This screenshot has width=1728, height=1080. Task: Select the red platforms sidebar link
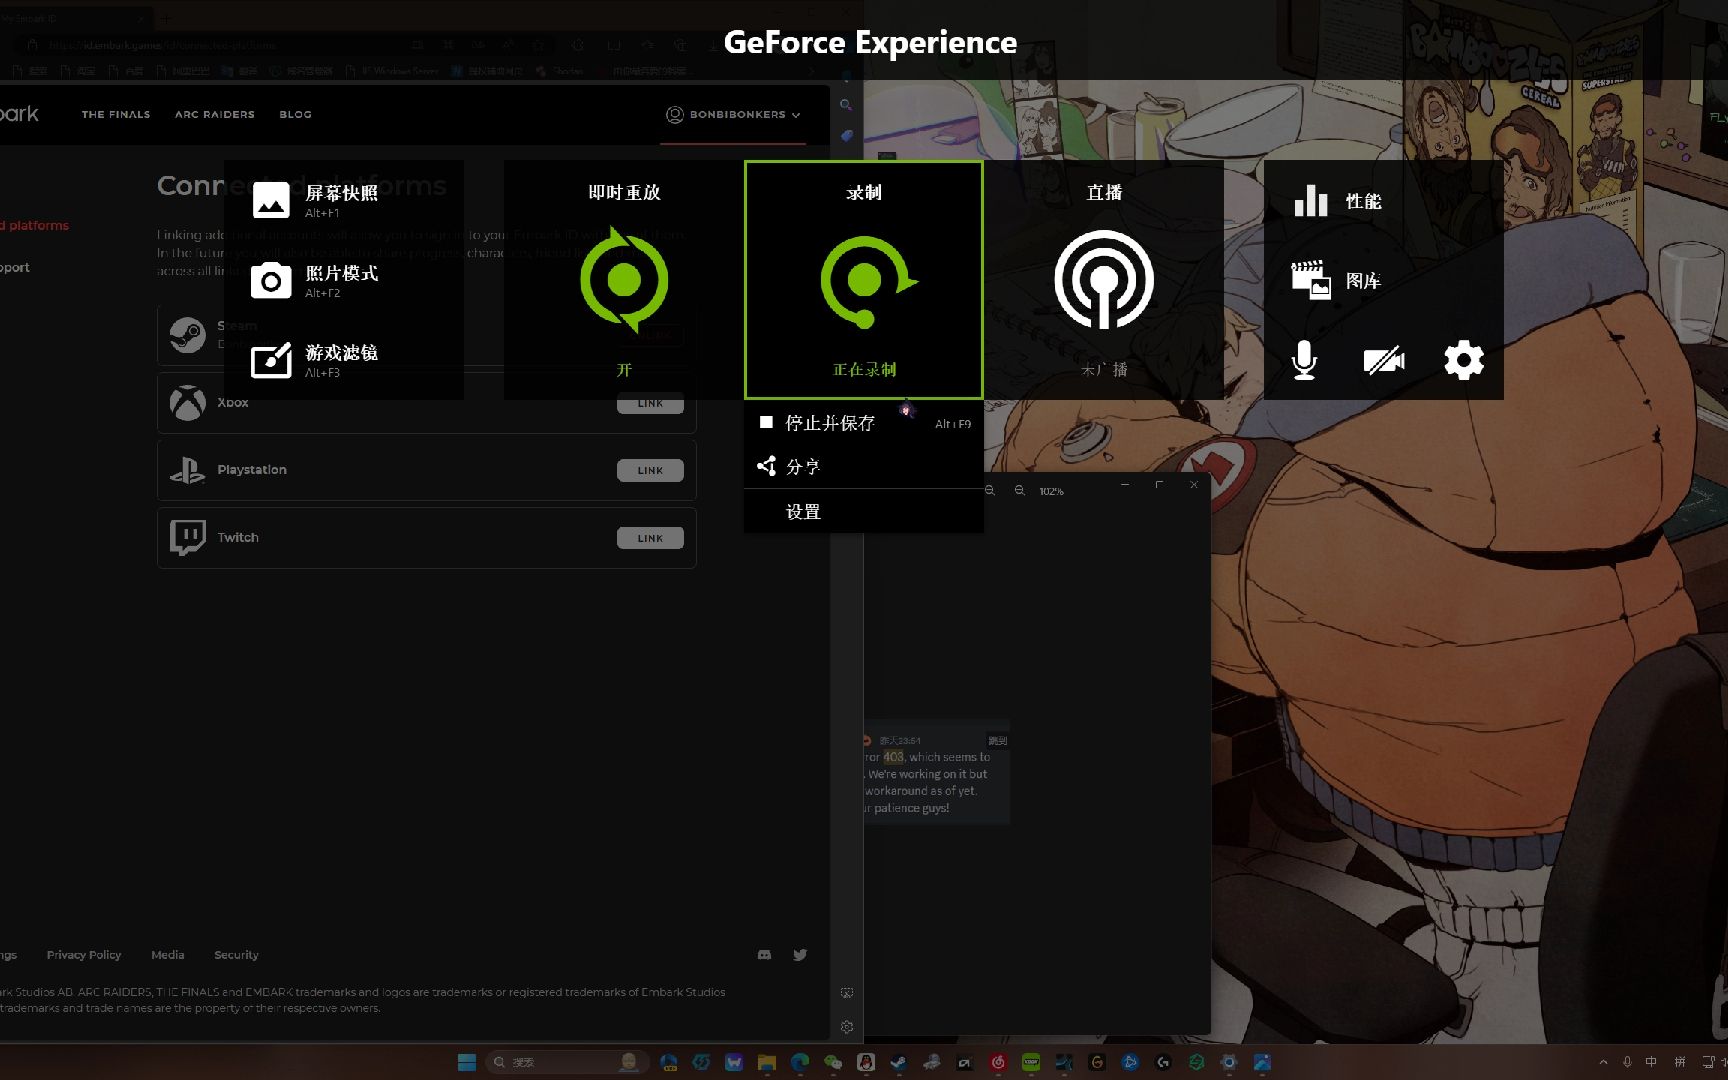point(36,226)
